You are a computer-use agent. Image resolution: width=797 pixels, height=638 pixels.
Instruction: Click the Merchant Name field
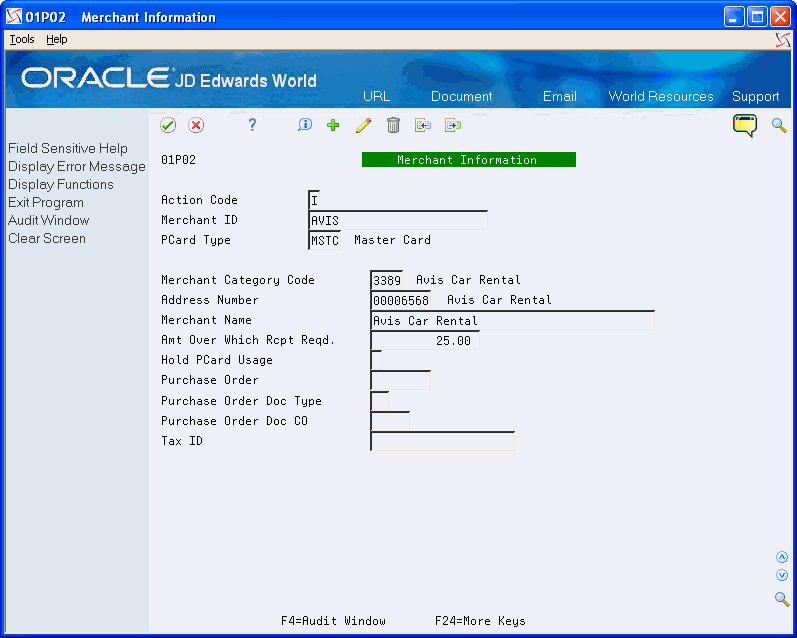click(x=512, y=320)
